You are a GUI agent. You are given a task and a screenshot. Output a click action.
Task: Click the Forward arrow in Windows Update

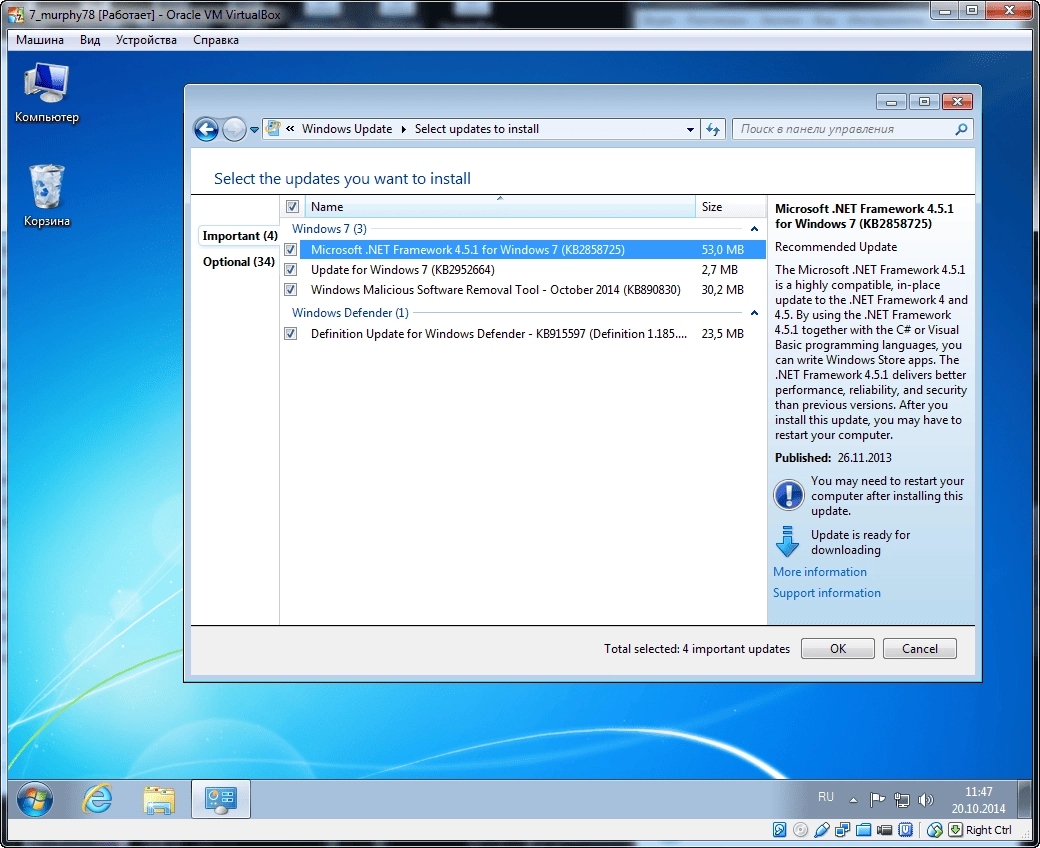click(x=233, y=129)
